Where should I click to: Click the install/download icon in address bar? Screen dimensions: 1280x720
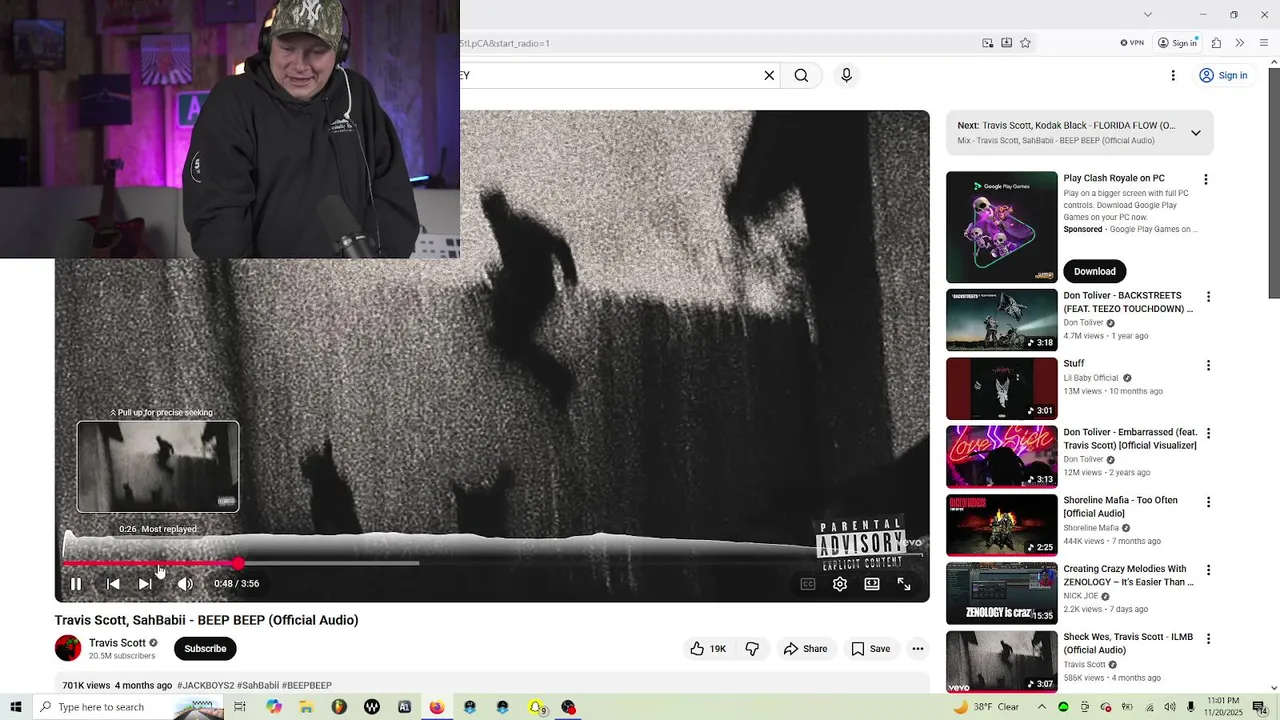pyautogui.click(x=1006, y=43)
